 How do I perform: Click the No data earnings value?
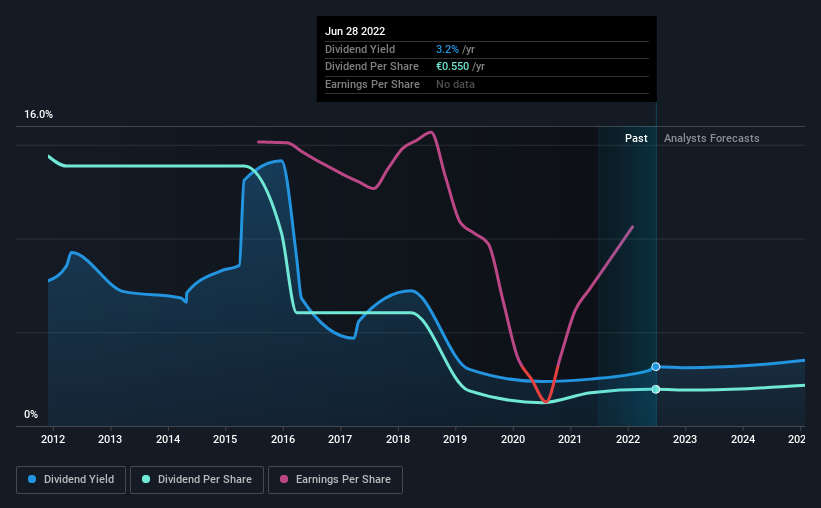pyautogui.click(x=456, y=84)
